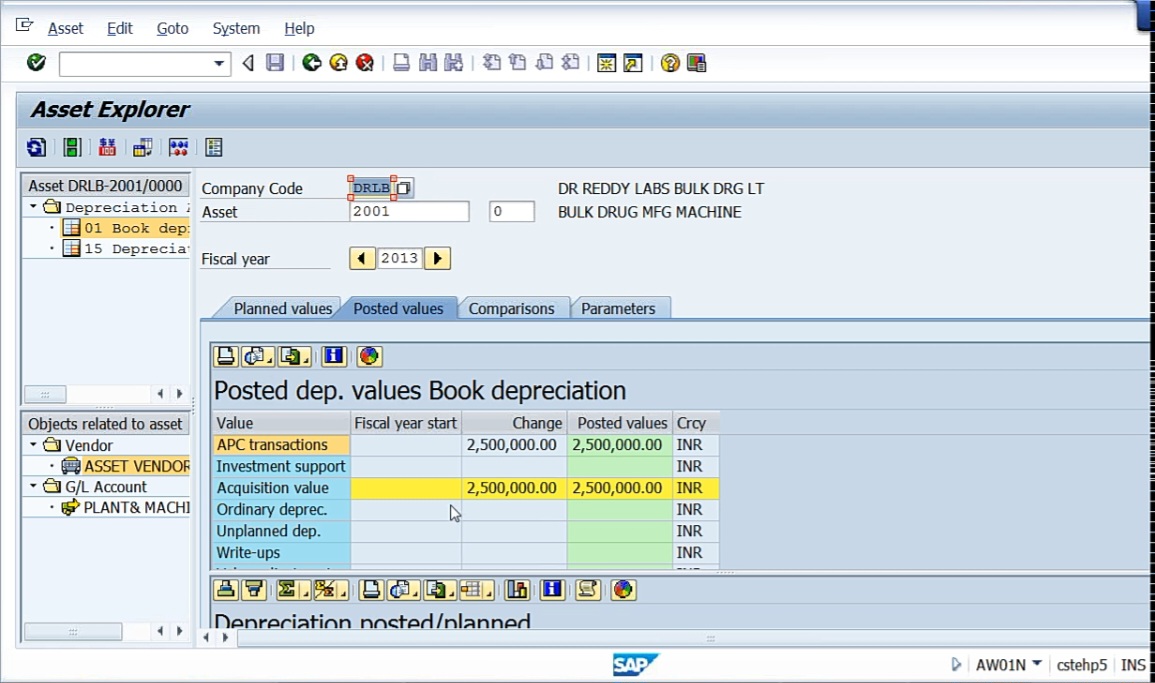Viewport: 1155px width, 683px height.
Task: Click the Depreciation Calculation icon
Action: (142, 147)
